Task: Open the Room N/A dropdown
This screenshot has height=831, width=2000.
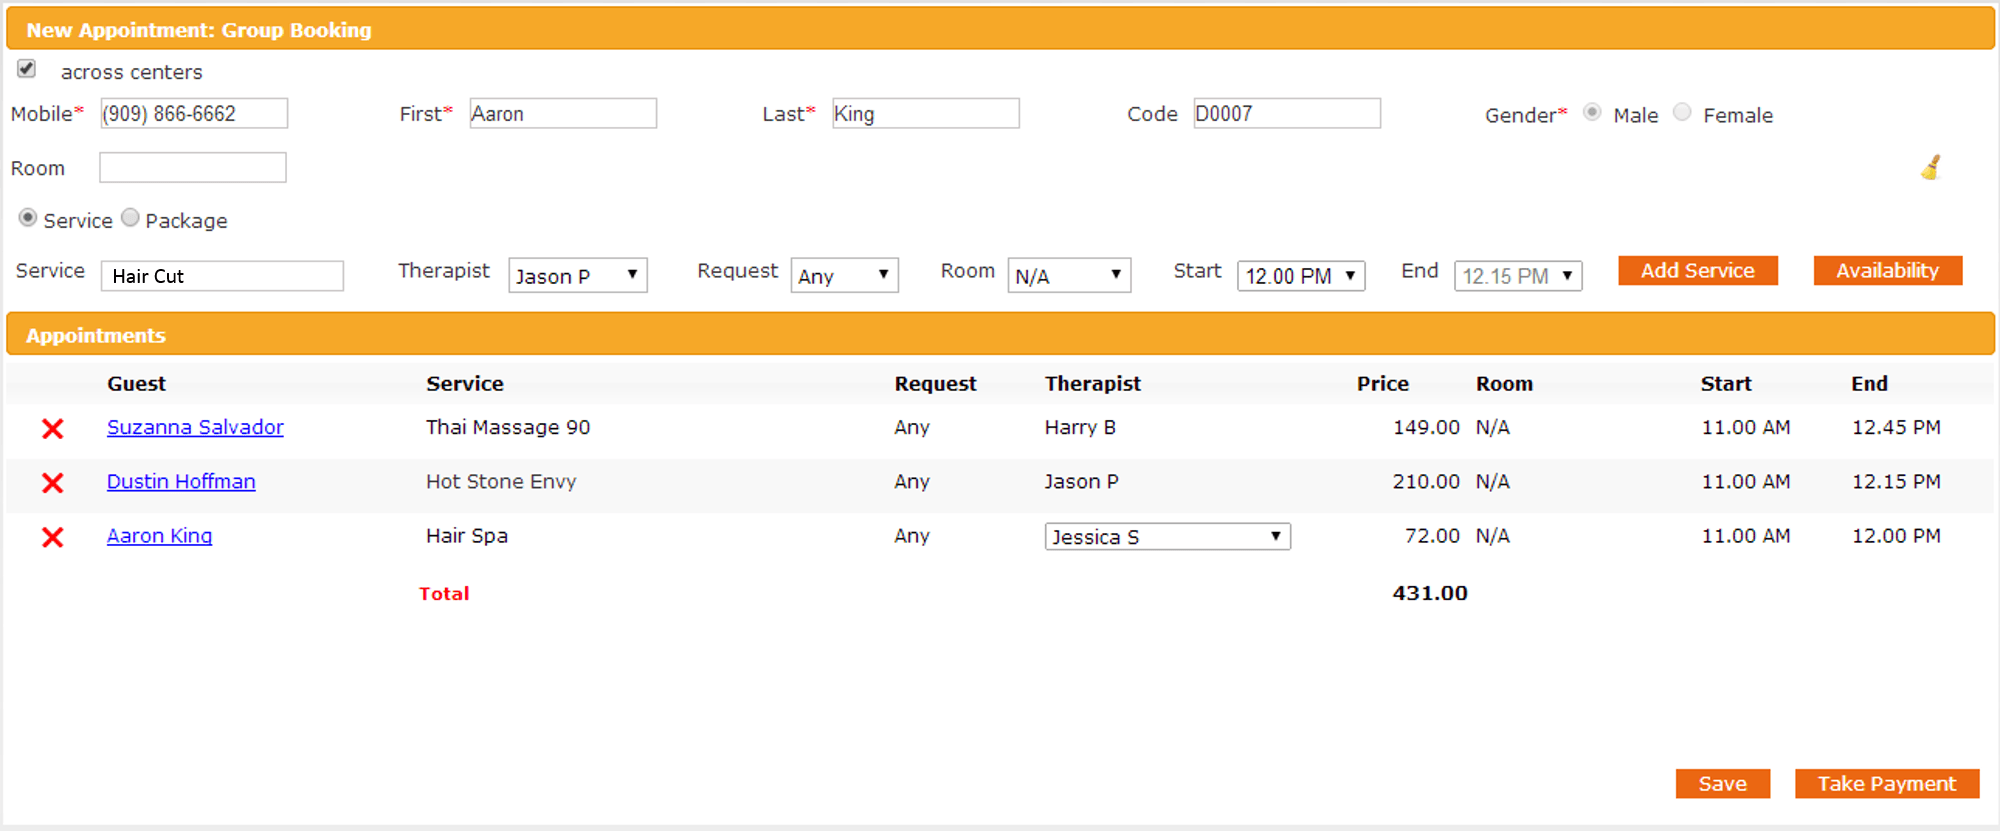Action: tap(1068, 276)
